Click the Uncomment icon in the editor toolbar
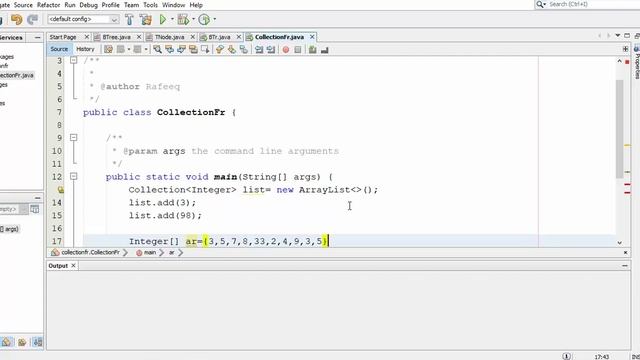This screenshot has height=360, width=640. pos(312,49)
